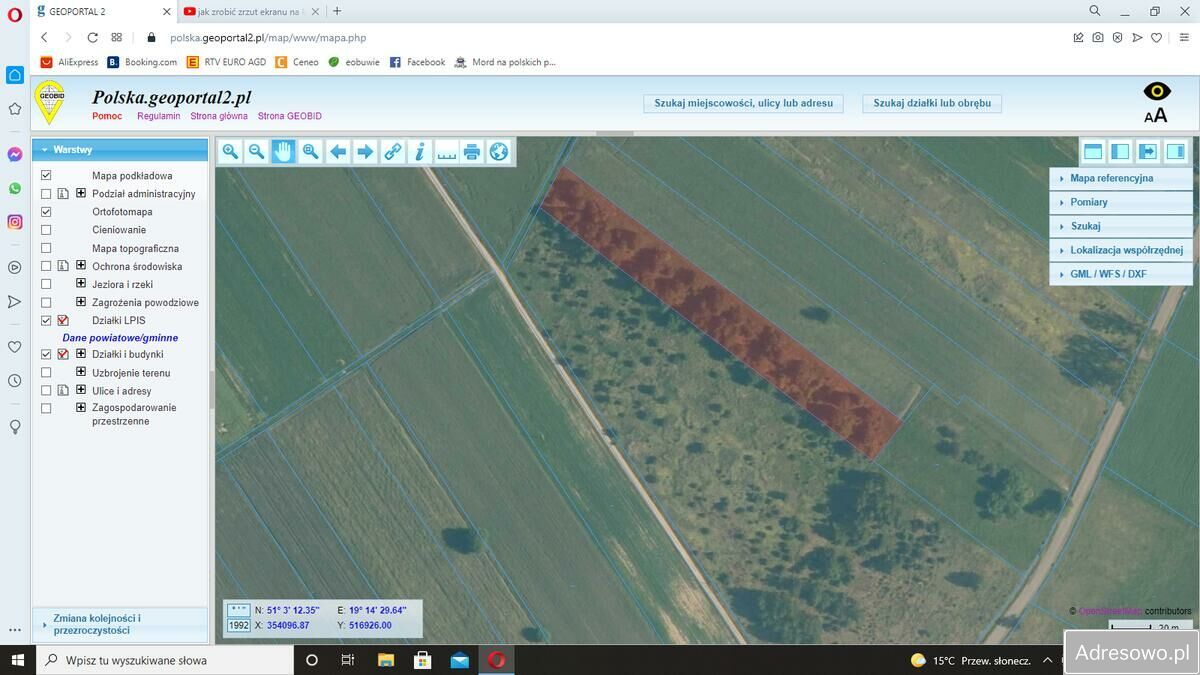Switch to the YouTube jak zrobić zrzut tab
This screenshot has width=1200, height=675.
[250, 11]
